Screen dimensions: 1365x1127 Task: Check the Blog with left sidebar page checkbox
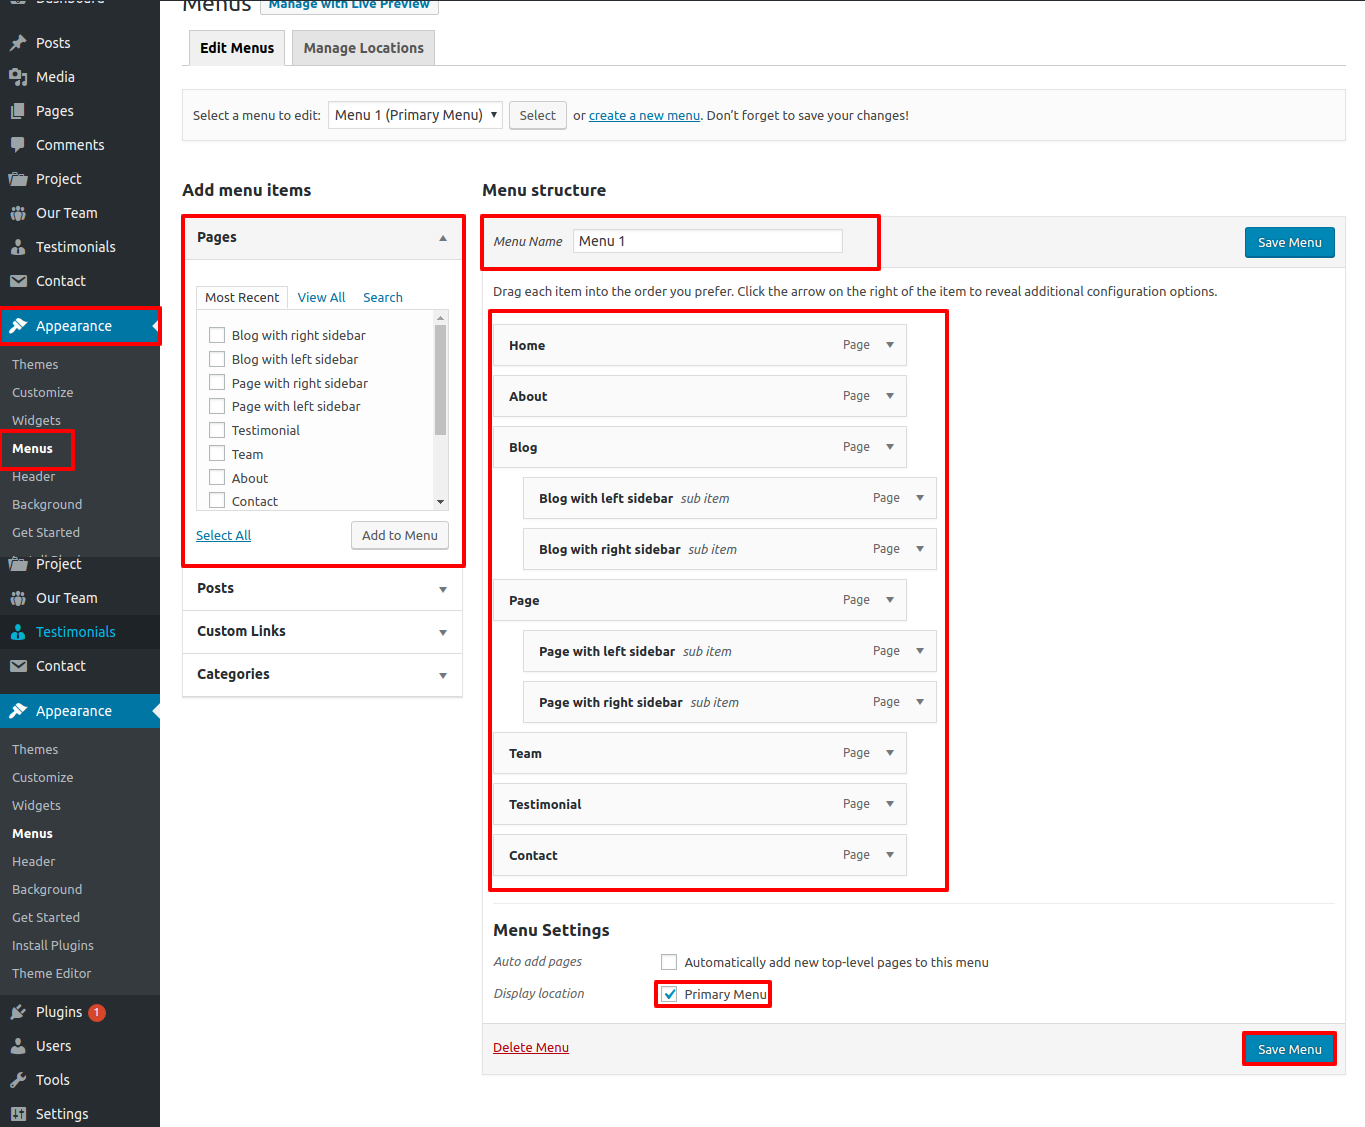[217, 359]
